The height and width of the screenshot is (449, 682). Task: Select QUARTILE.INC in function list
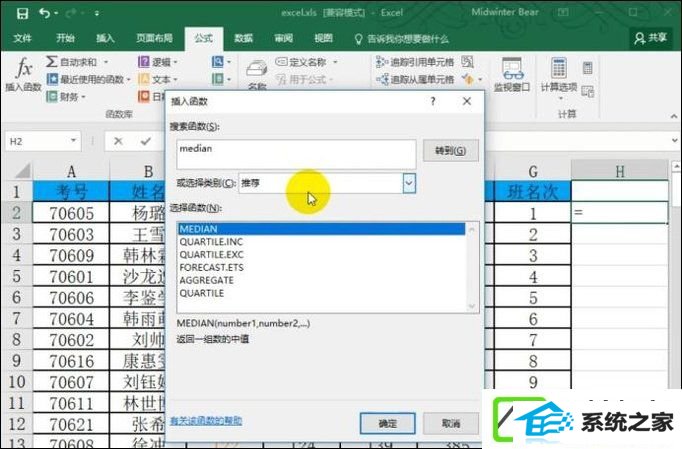point(321,242)
